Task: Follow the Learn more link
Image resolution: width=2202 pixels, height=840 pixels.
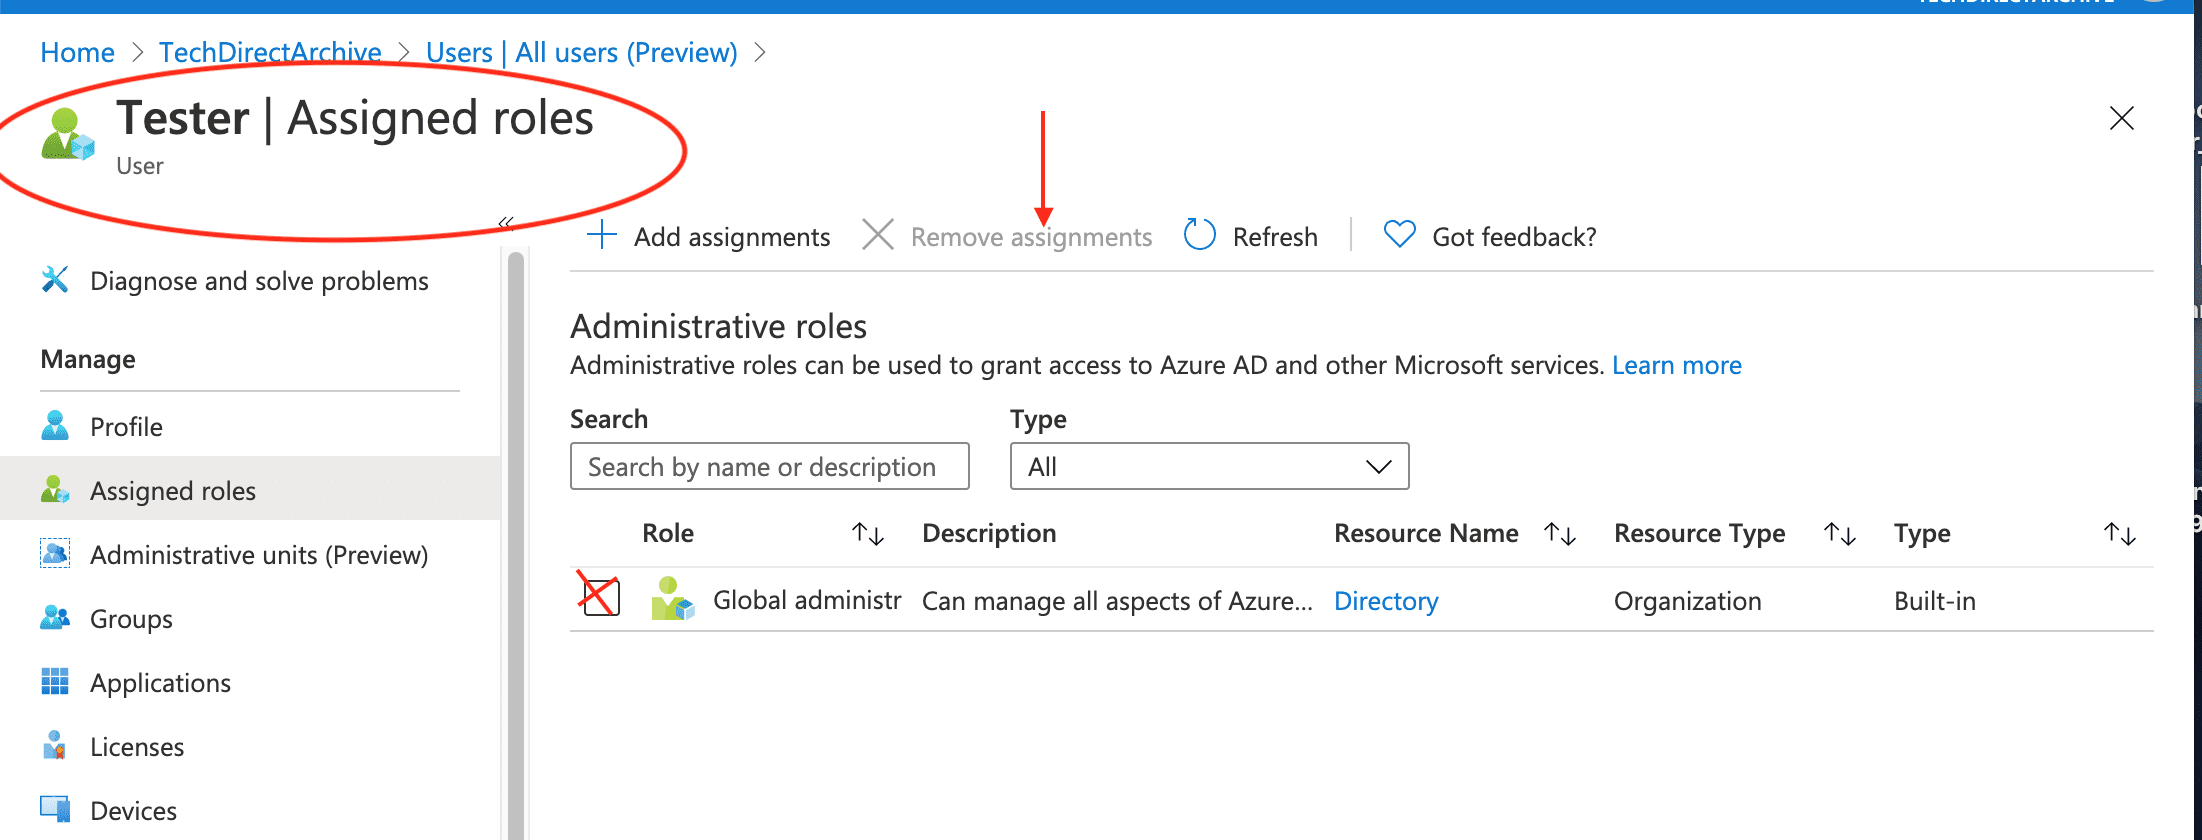Action: coord(1676,366)
